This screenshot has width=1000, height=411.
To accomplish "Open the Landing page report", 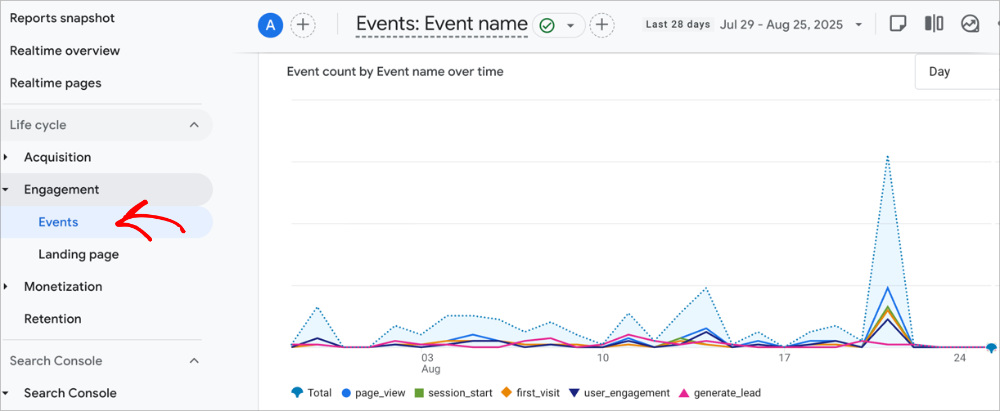I will click(x=78, y=254).
